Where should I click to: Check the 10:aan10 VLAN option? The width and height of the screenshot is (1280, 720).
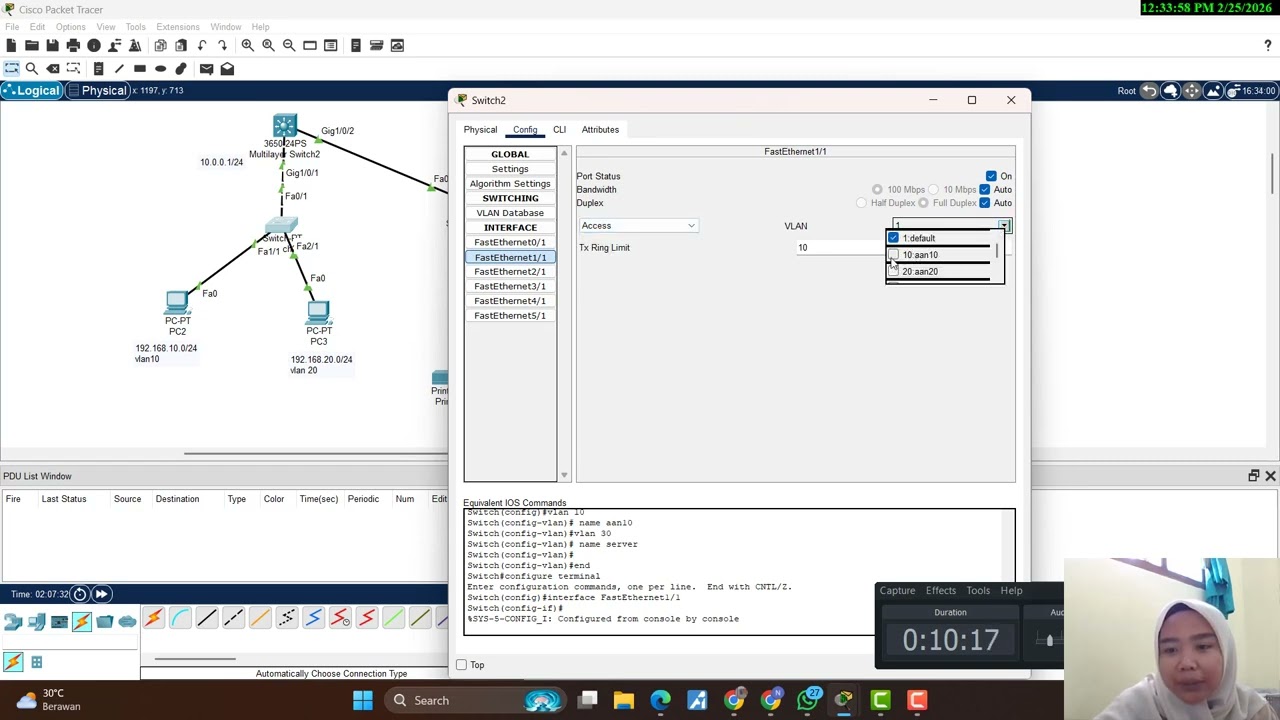[893, 255]
